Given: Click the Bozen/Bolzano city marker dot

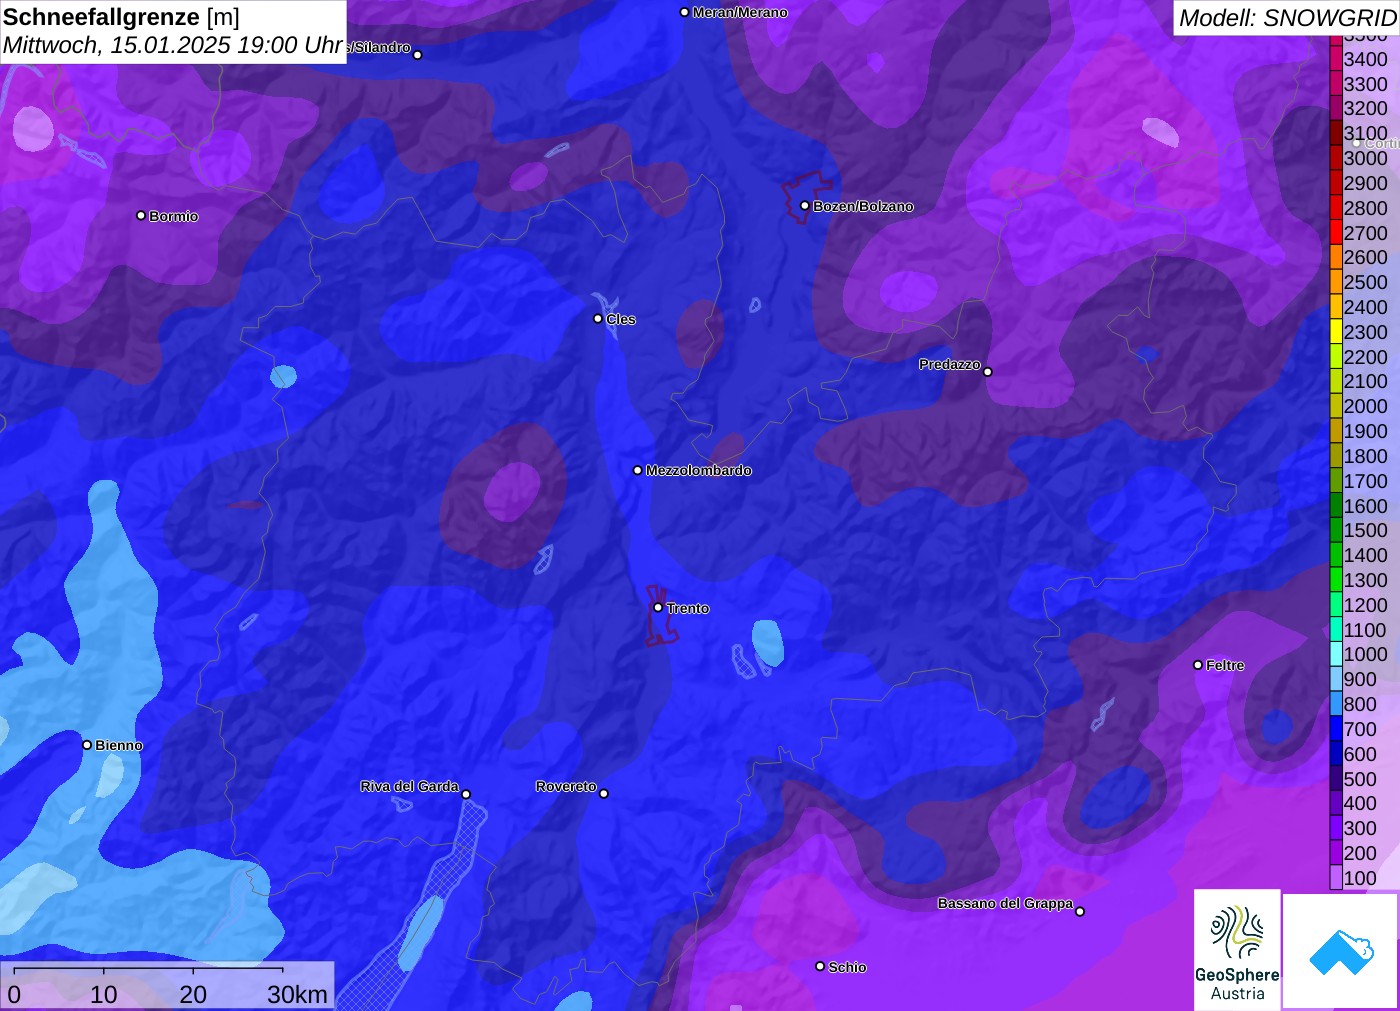Looking at the screenshot, I should 804,206.
